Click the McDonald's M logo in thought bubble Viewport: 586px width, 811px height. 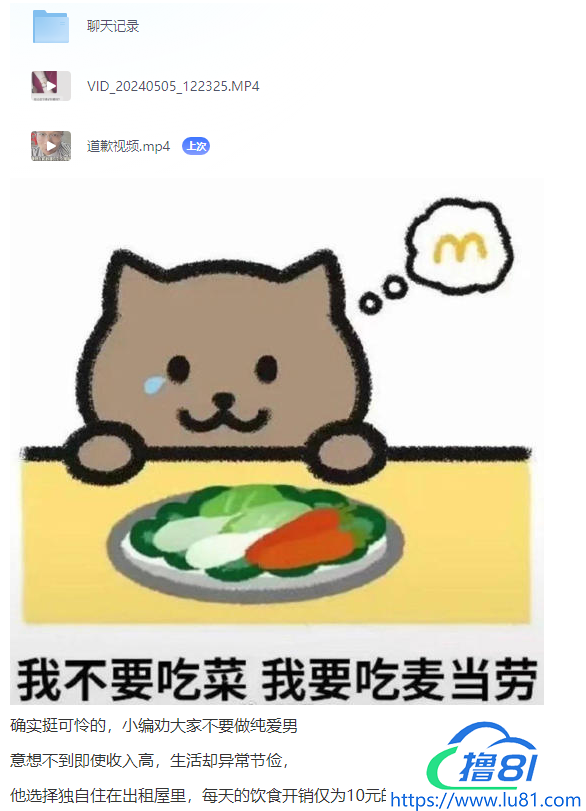pyautogui.click(x=459, y=247)
